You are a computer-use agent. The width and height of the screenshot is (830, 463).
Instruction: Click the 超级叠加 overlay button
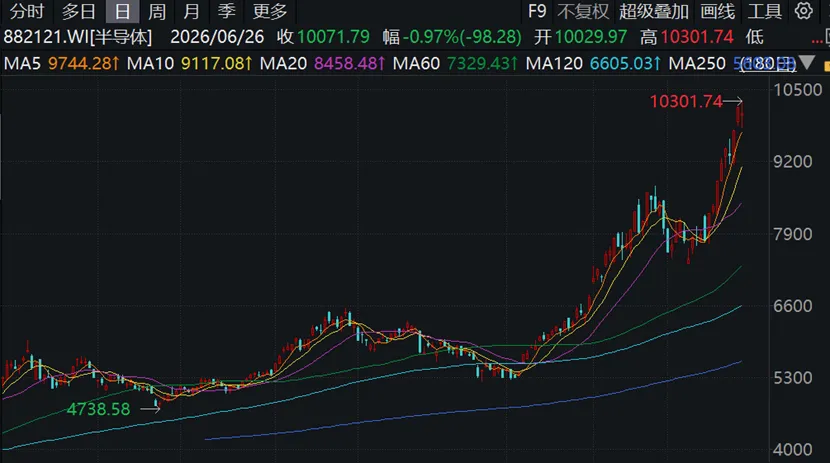point(654,11)
